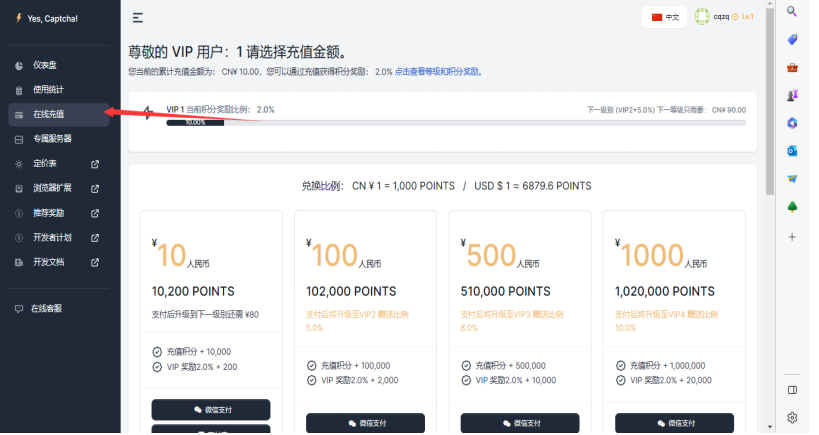Click the 510,000 POINTS text
Screen dimensions: 819x435
(x=506, y=291)
